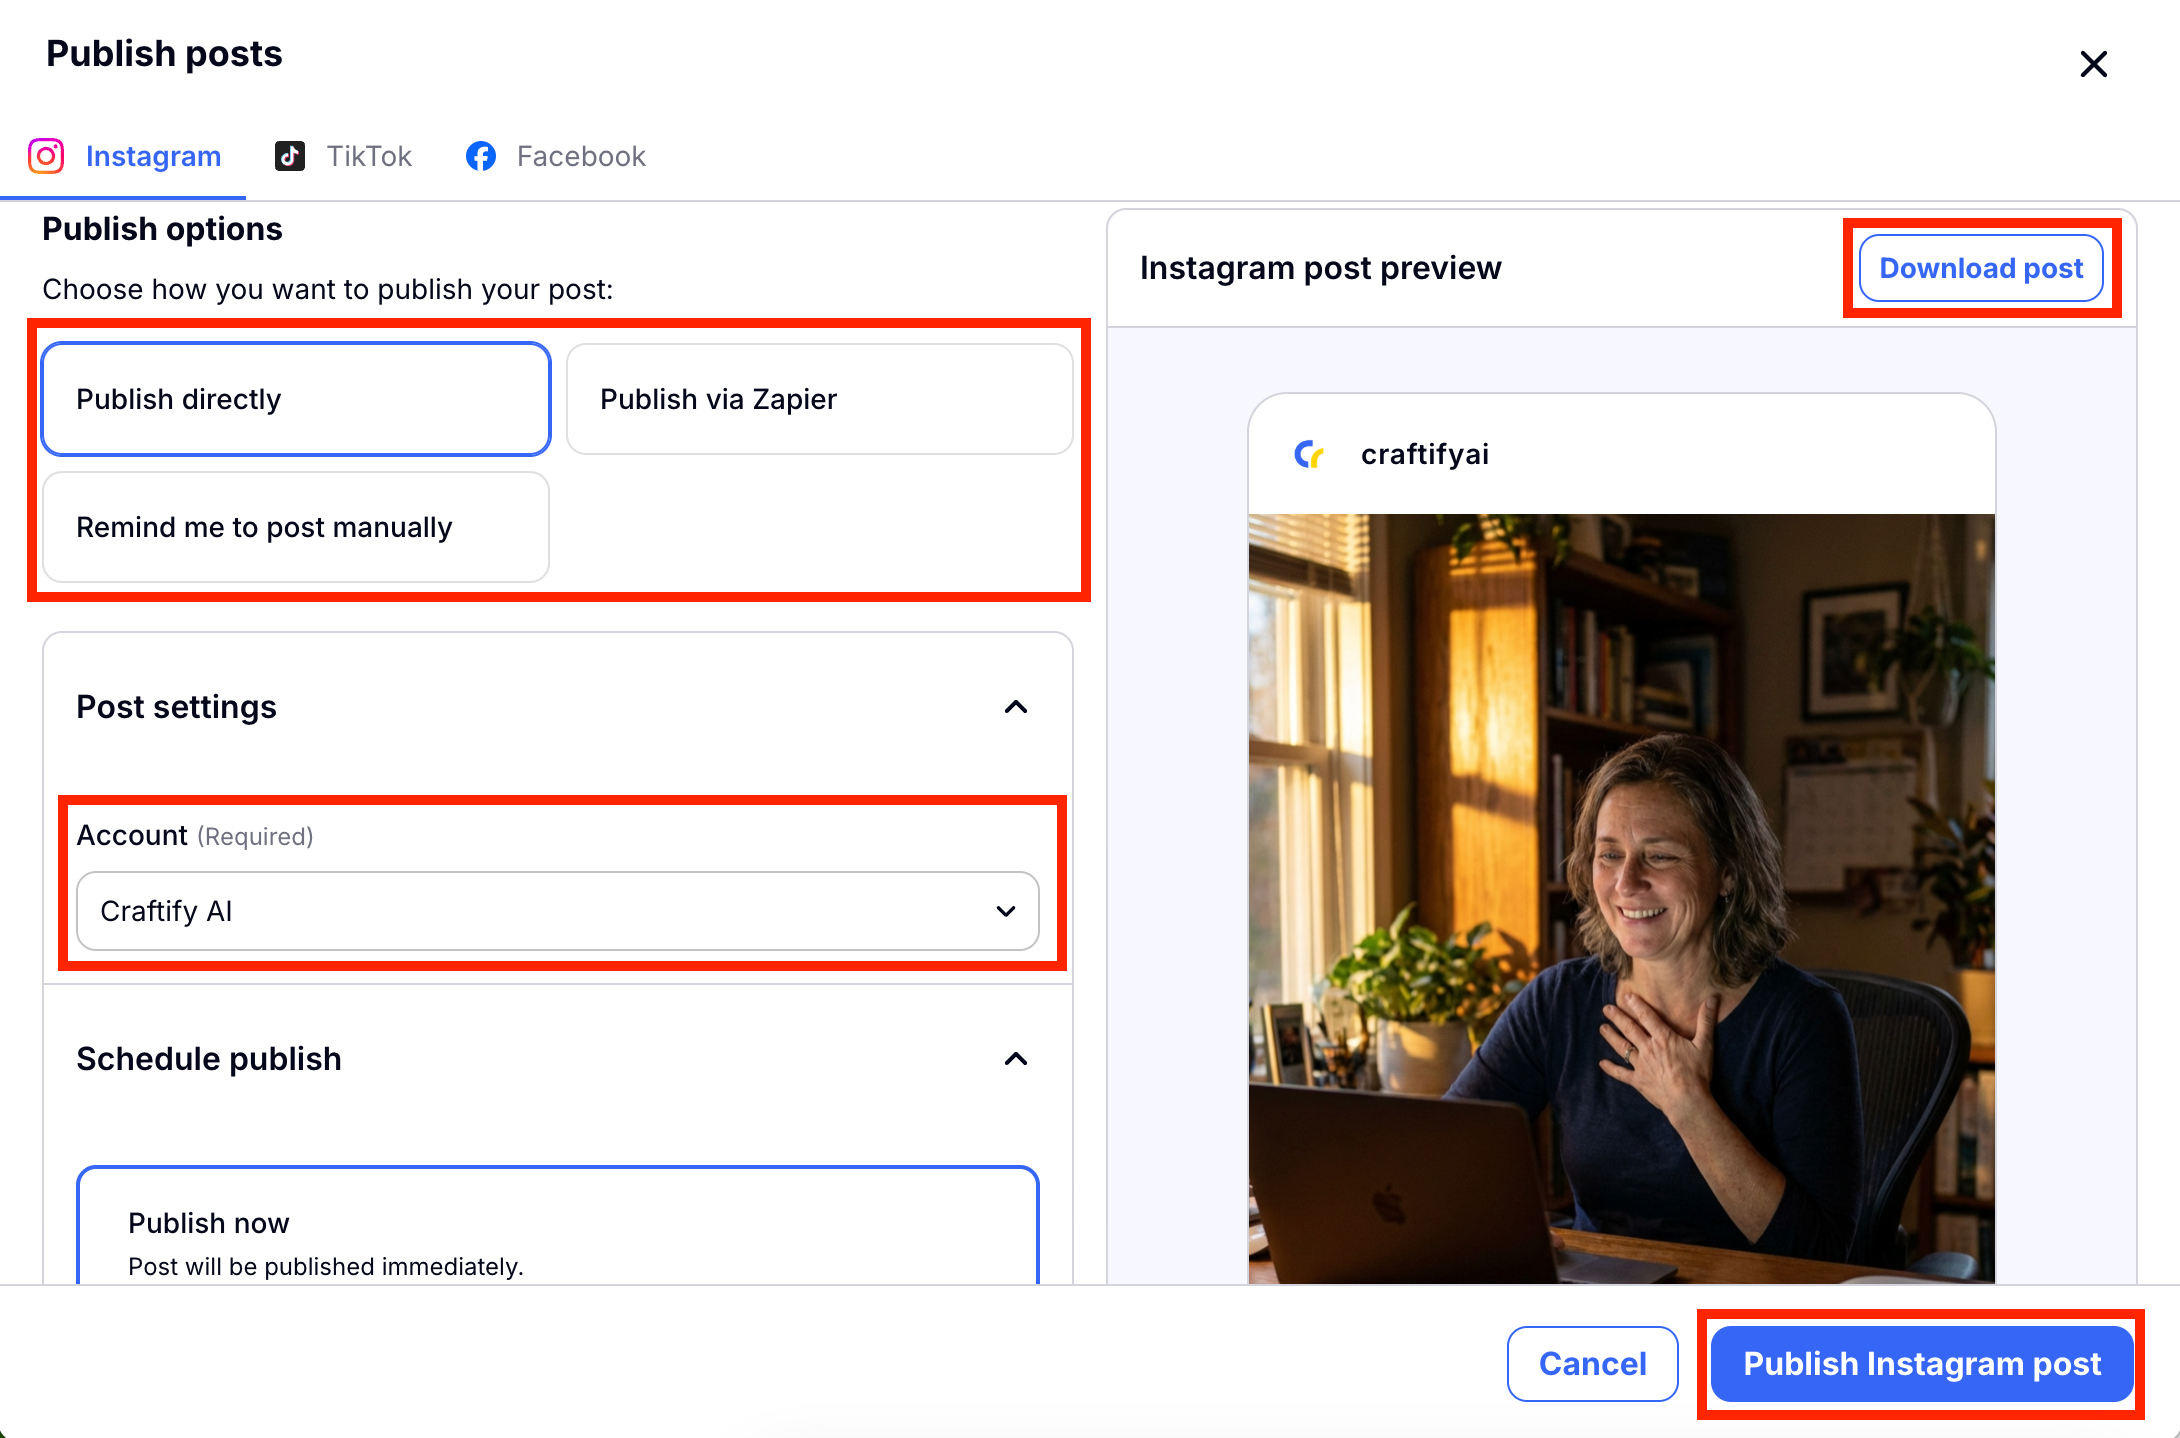Click the TikTok logo icon
This screenshot has height=1438, width=2180.
(290, 156)
